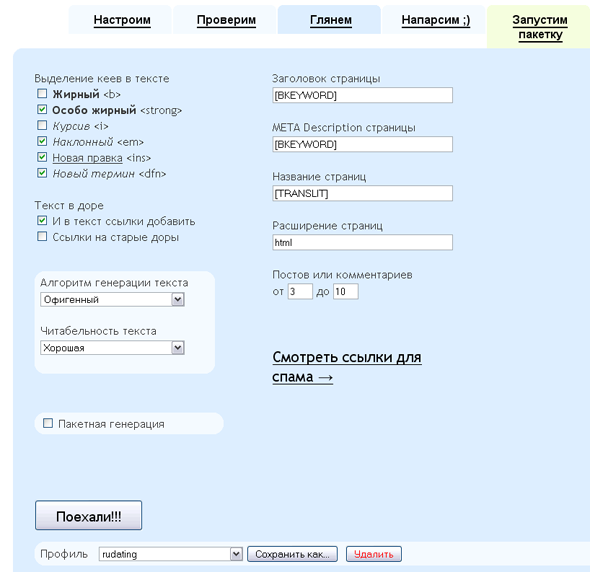The height and width of the screenshot is (572, 590).
Task: Uncheck Новая правка <ins> checkbox
Action: (42, 157)
